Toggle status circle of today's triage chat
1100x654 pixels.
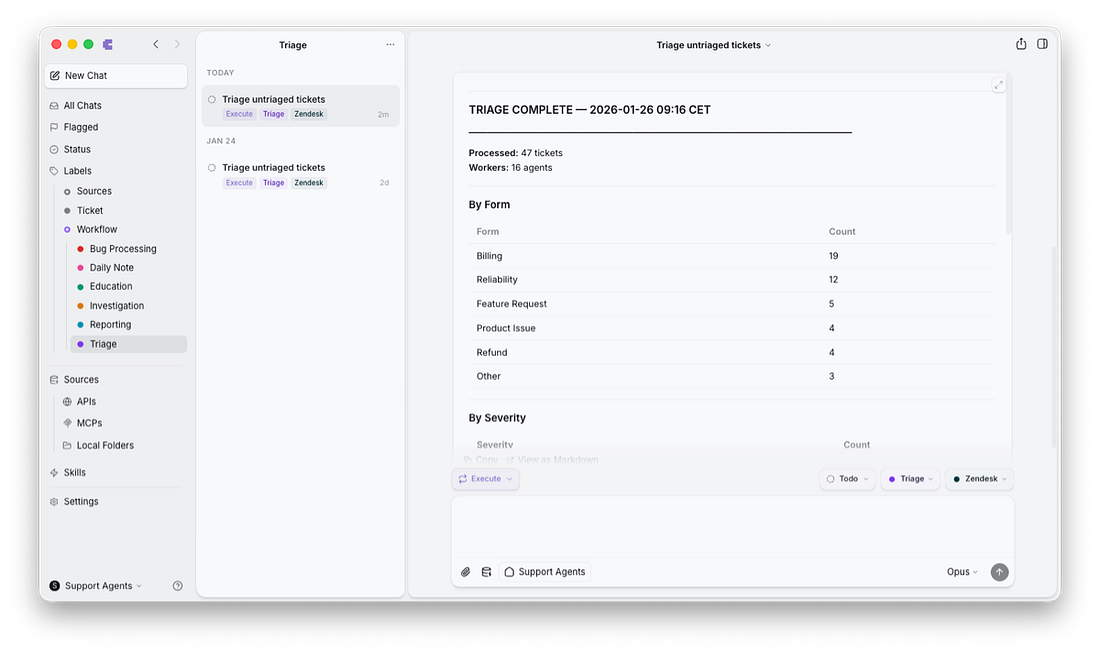[212, 100]
